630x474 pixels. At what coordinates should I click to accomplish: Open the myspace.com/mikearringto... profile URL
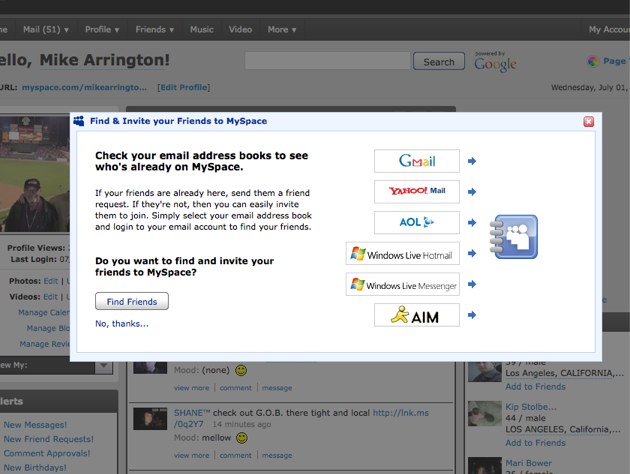click(84, 87)
